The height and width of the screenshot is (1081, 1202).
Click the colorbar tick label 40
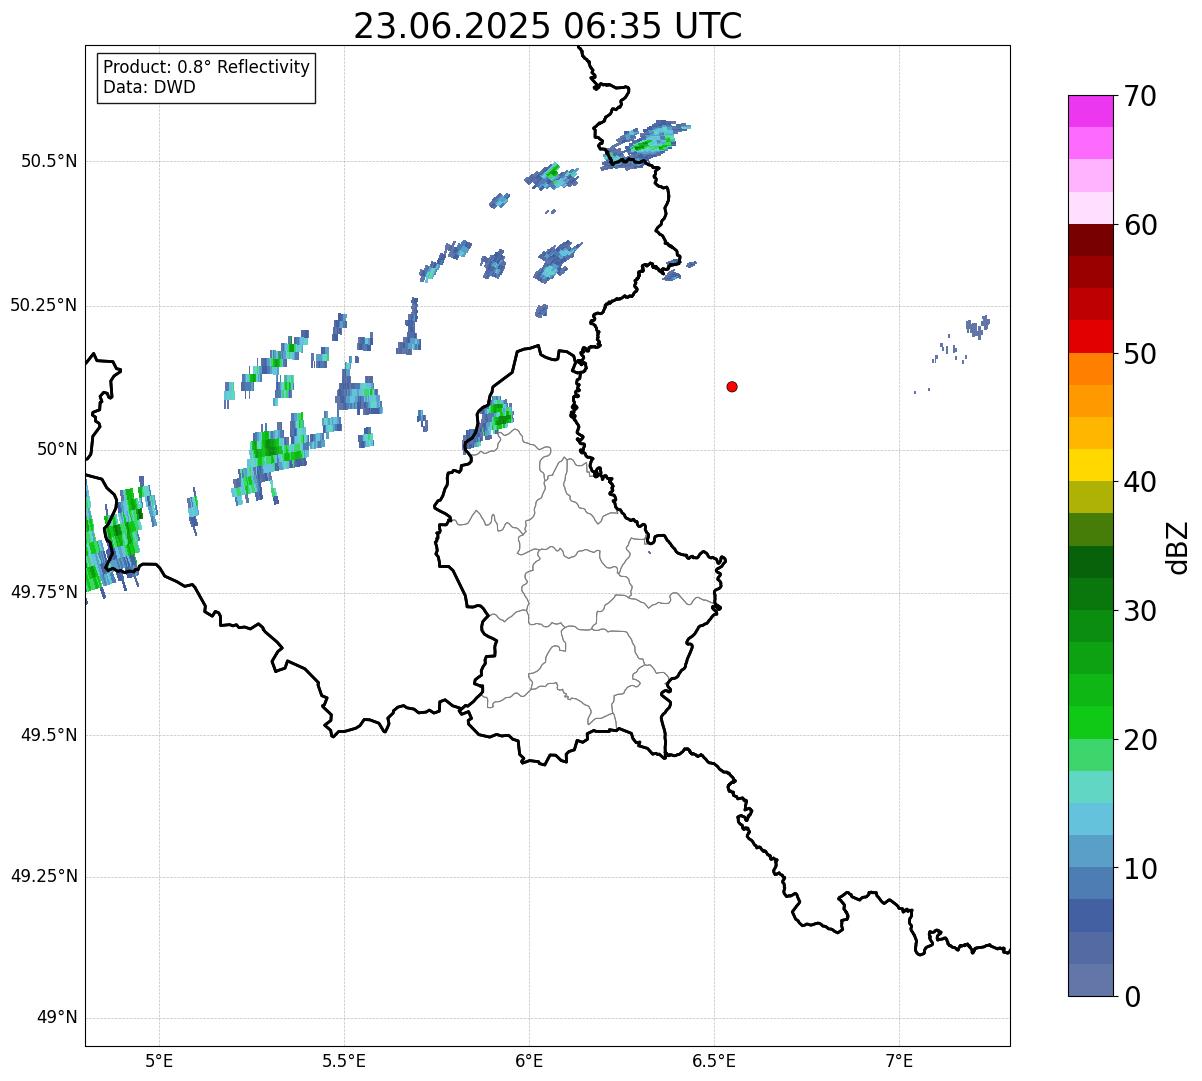[1140, 482]
